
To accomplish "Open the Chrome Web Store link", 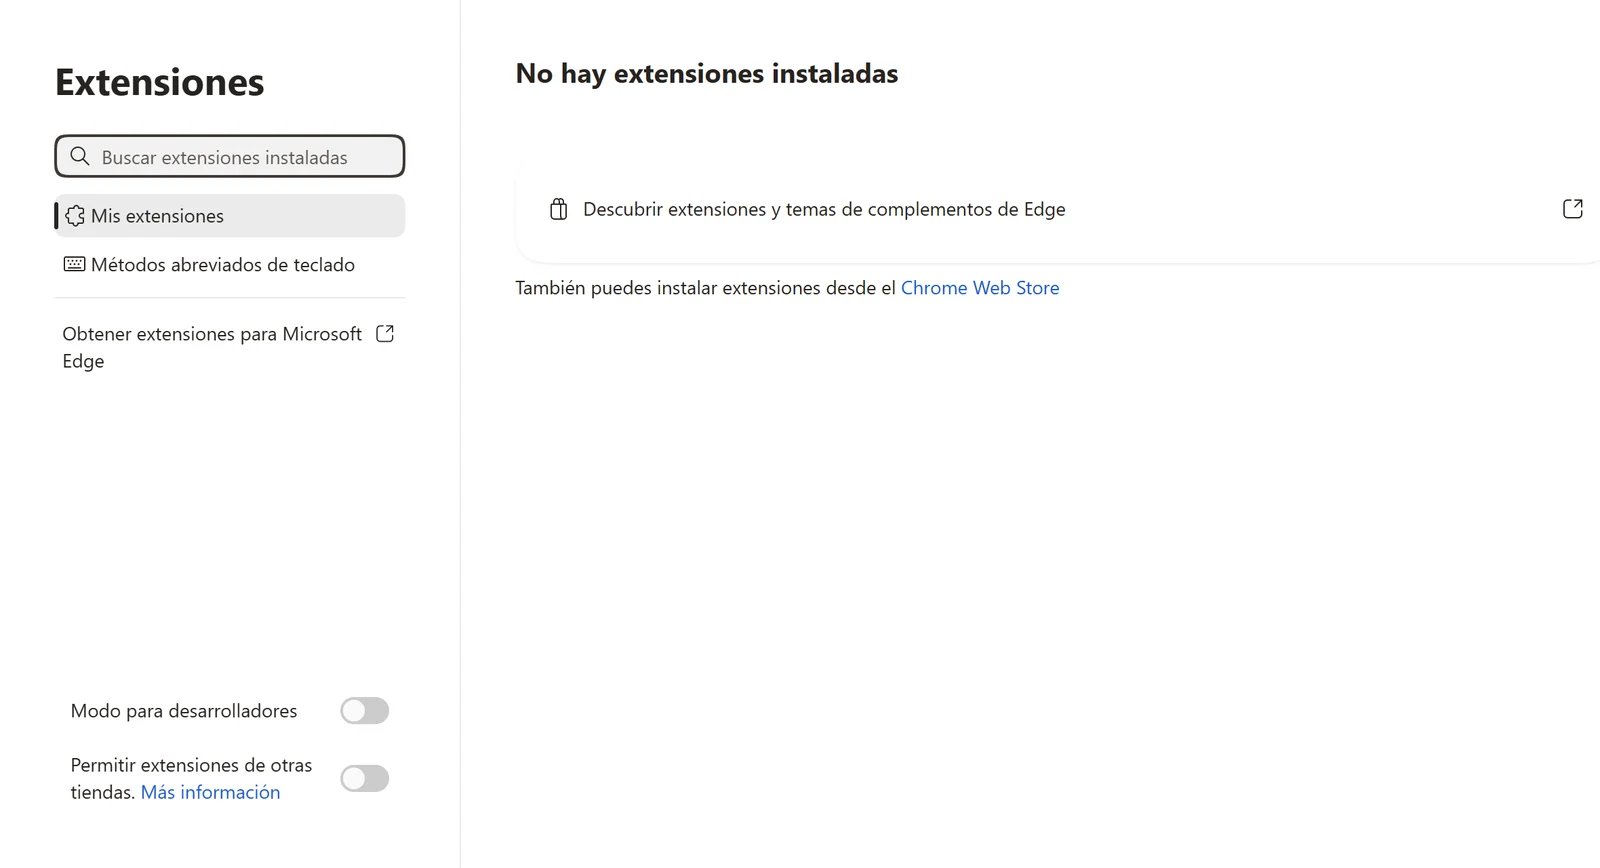I will point(980,288).
